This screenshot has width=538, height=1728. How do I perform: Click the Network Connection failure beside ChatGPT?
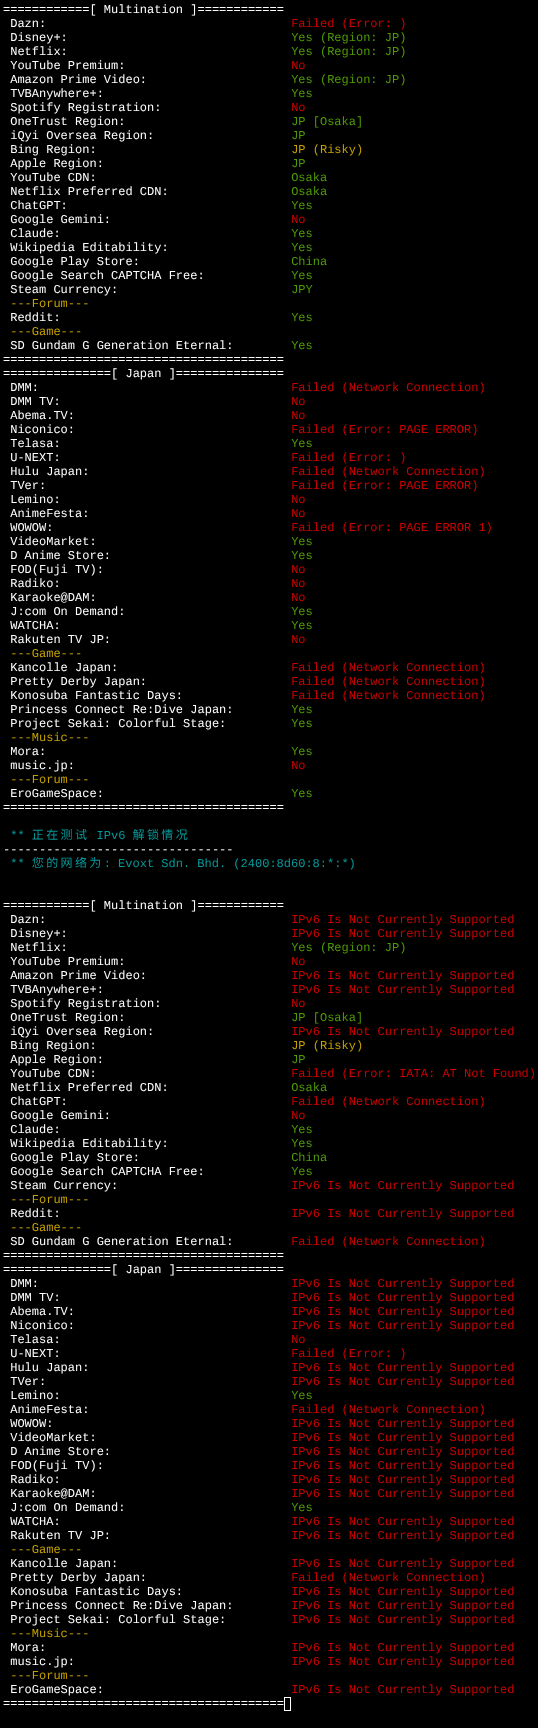click(x=388, y=1101)
